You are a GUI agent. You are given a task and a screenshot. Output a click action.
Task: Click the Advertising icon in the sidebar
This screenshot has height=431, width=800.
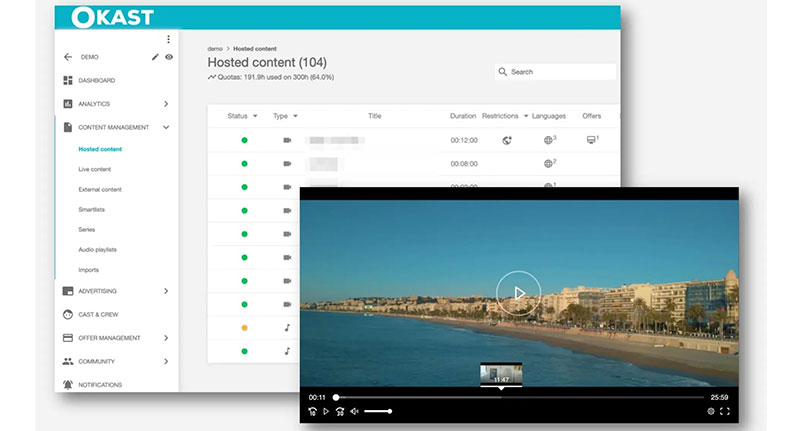68,291
